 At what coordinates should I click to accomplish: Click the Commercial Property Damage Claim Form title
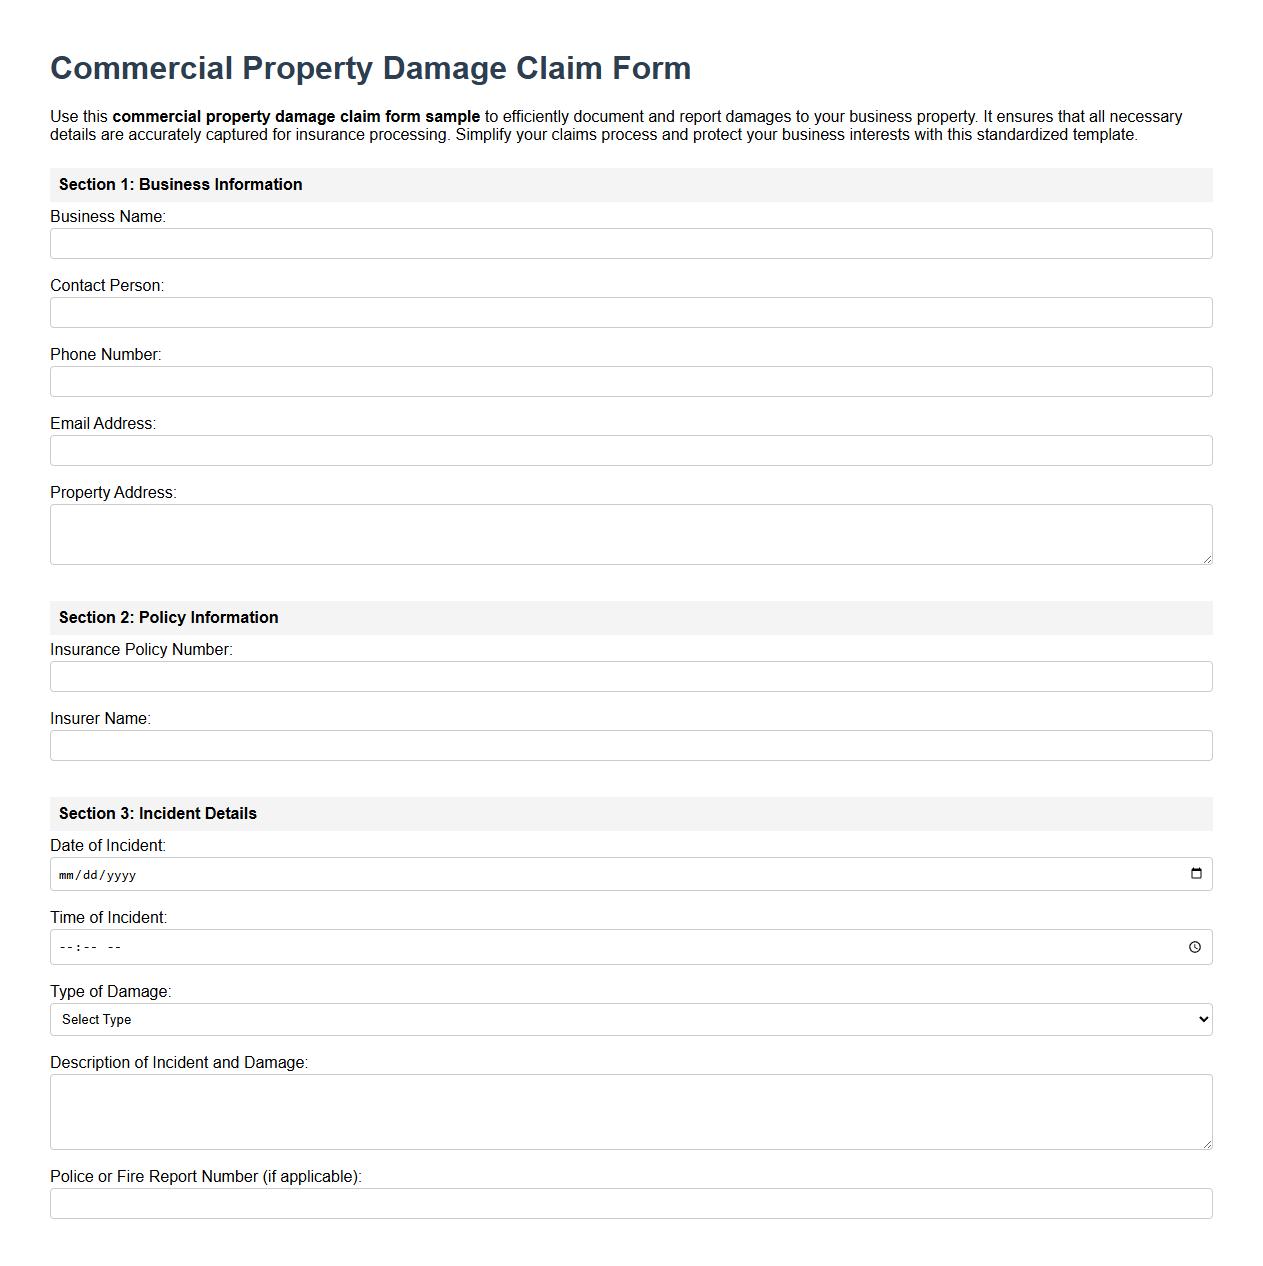coord(370,68)
